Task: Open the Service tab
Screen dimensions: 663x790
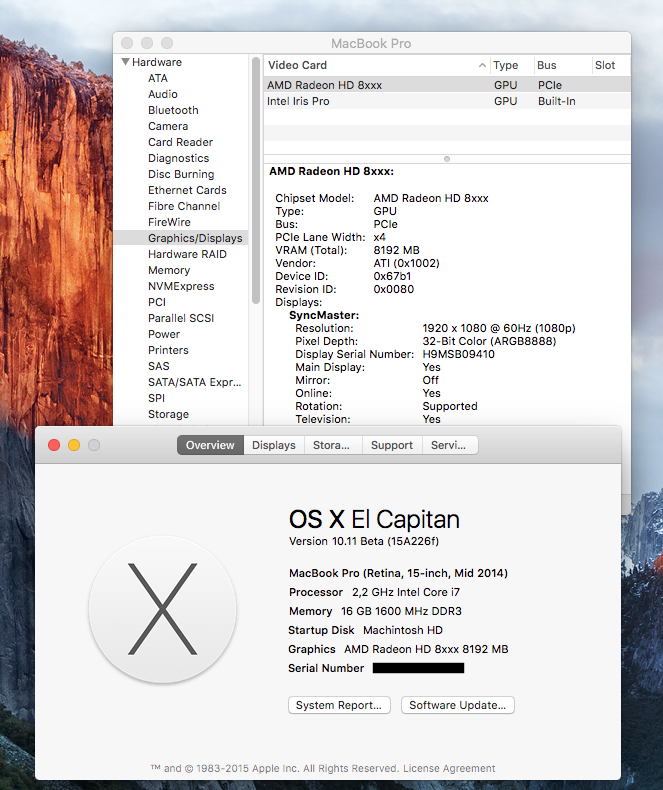Action: 449,445
